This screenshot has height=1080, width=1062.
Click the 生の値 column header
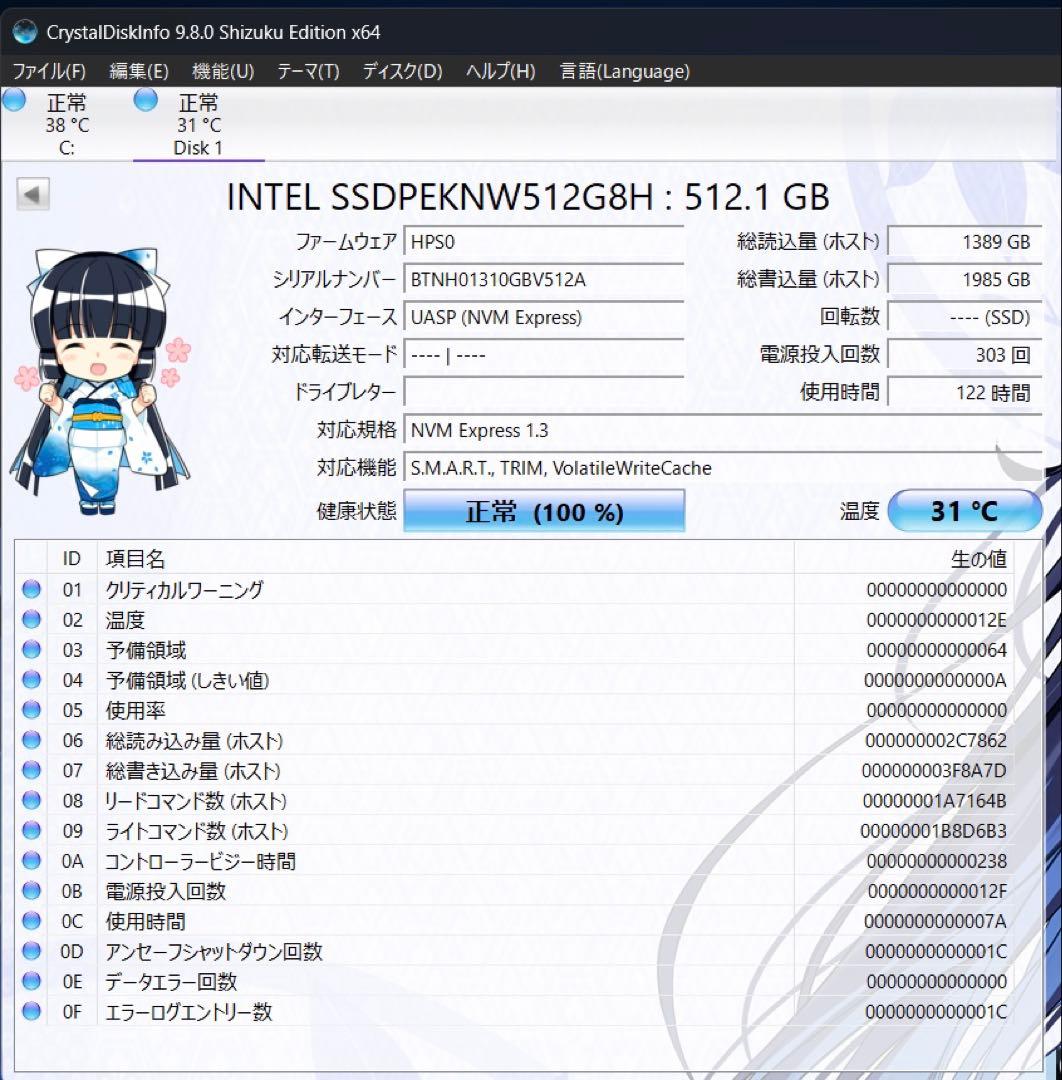904,559
